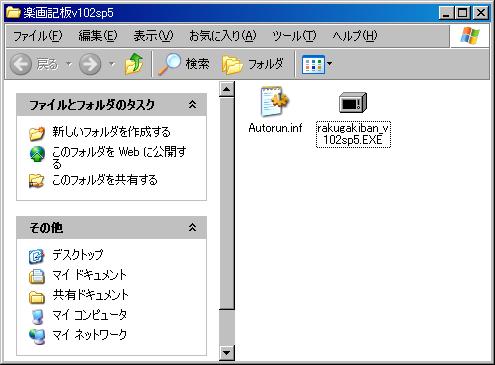Click the Back arrow button
This screenshot has height=365, width=495.
pyautogui.click(x=21, y=64)
